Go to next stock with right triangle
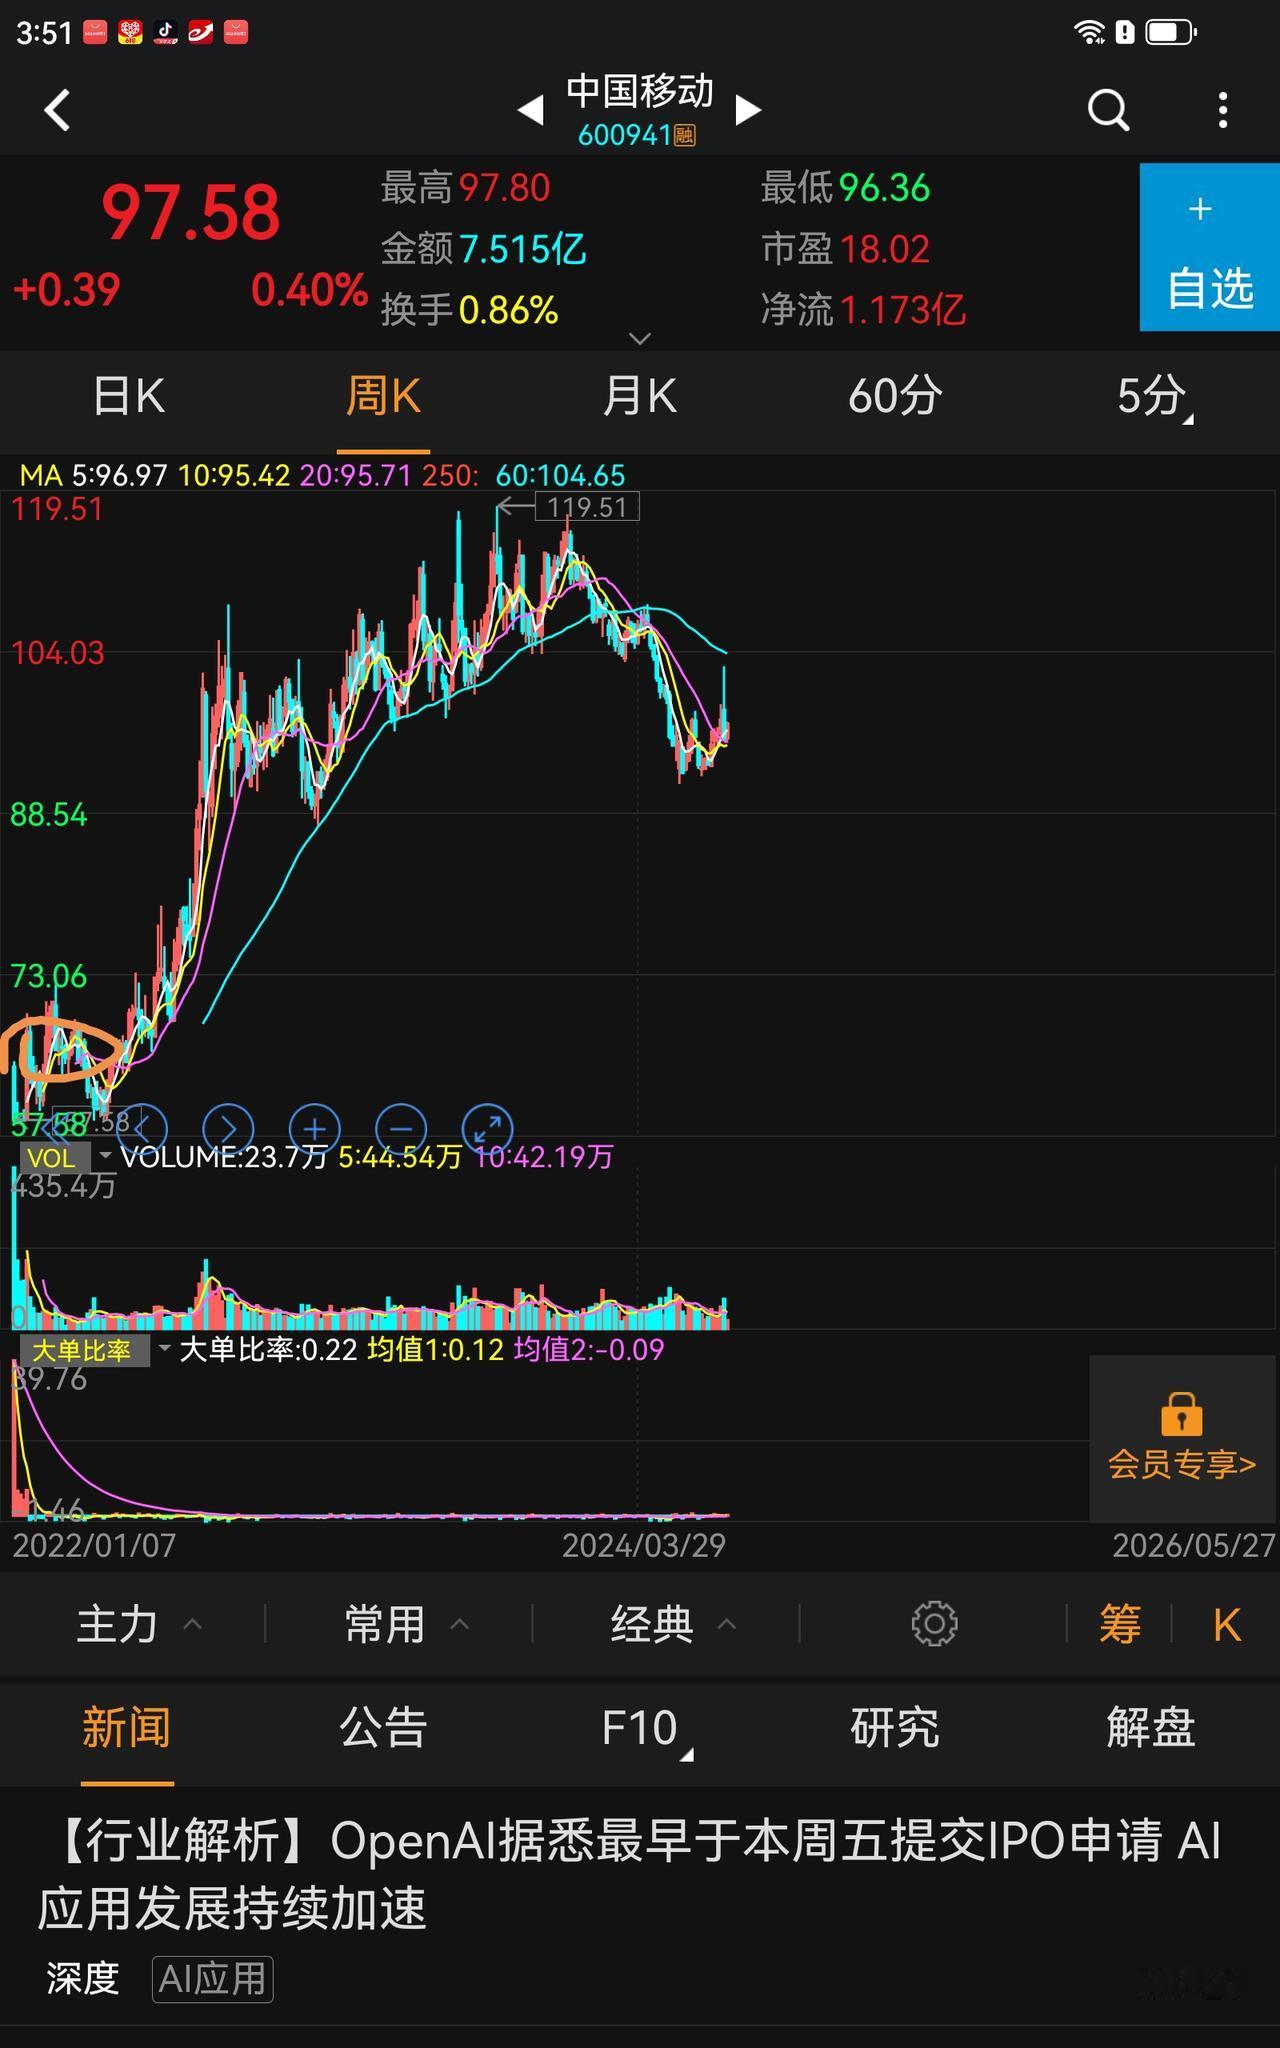 (748, 110)
